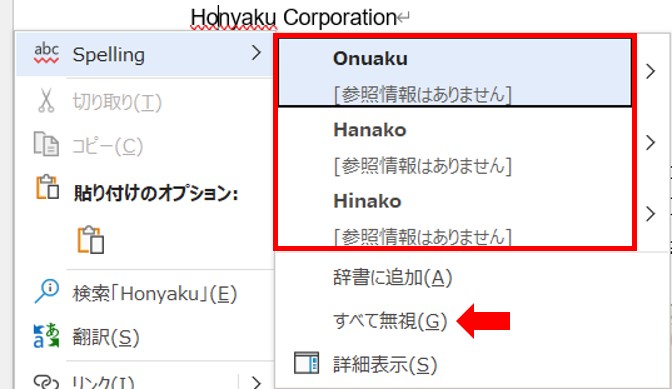
Task: Click the keep source formatting paste button
Action: 90,239
